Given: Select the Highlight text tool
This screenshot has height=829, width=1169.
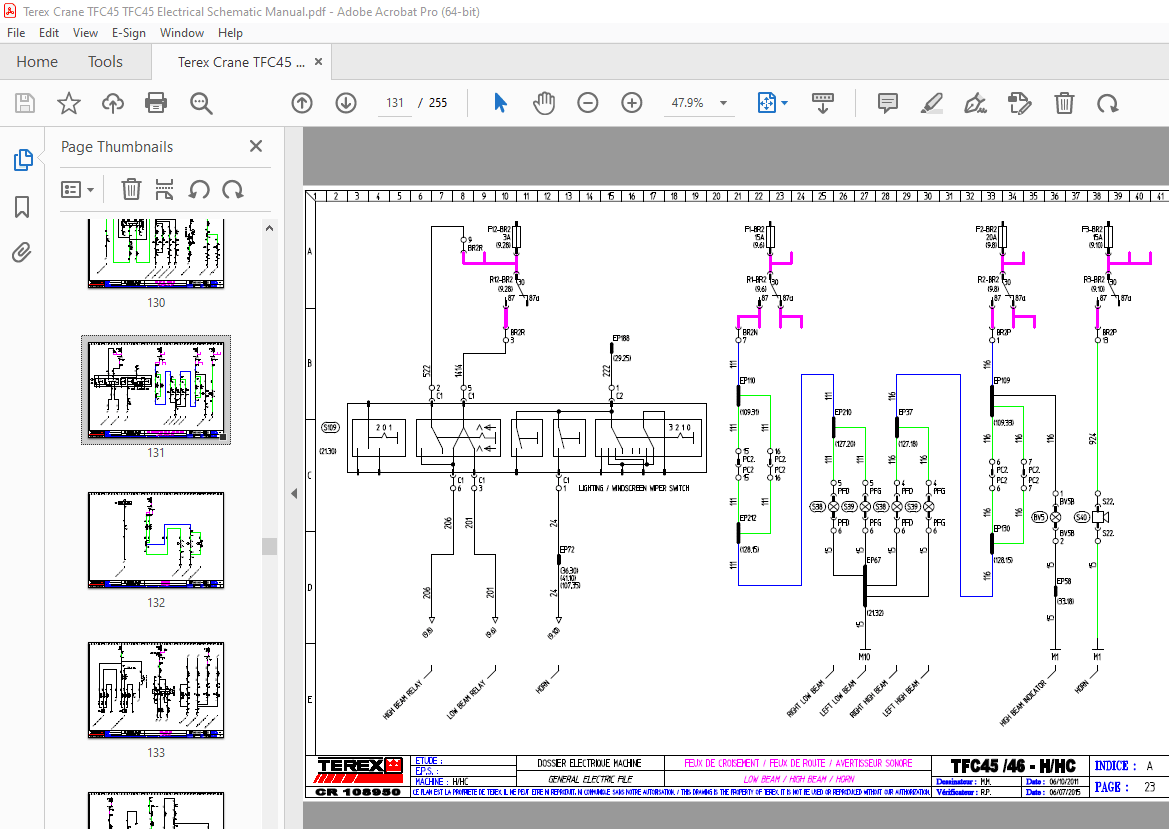Looking at the screenshot, I should pyautogui.click(x=931, y=102).
